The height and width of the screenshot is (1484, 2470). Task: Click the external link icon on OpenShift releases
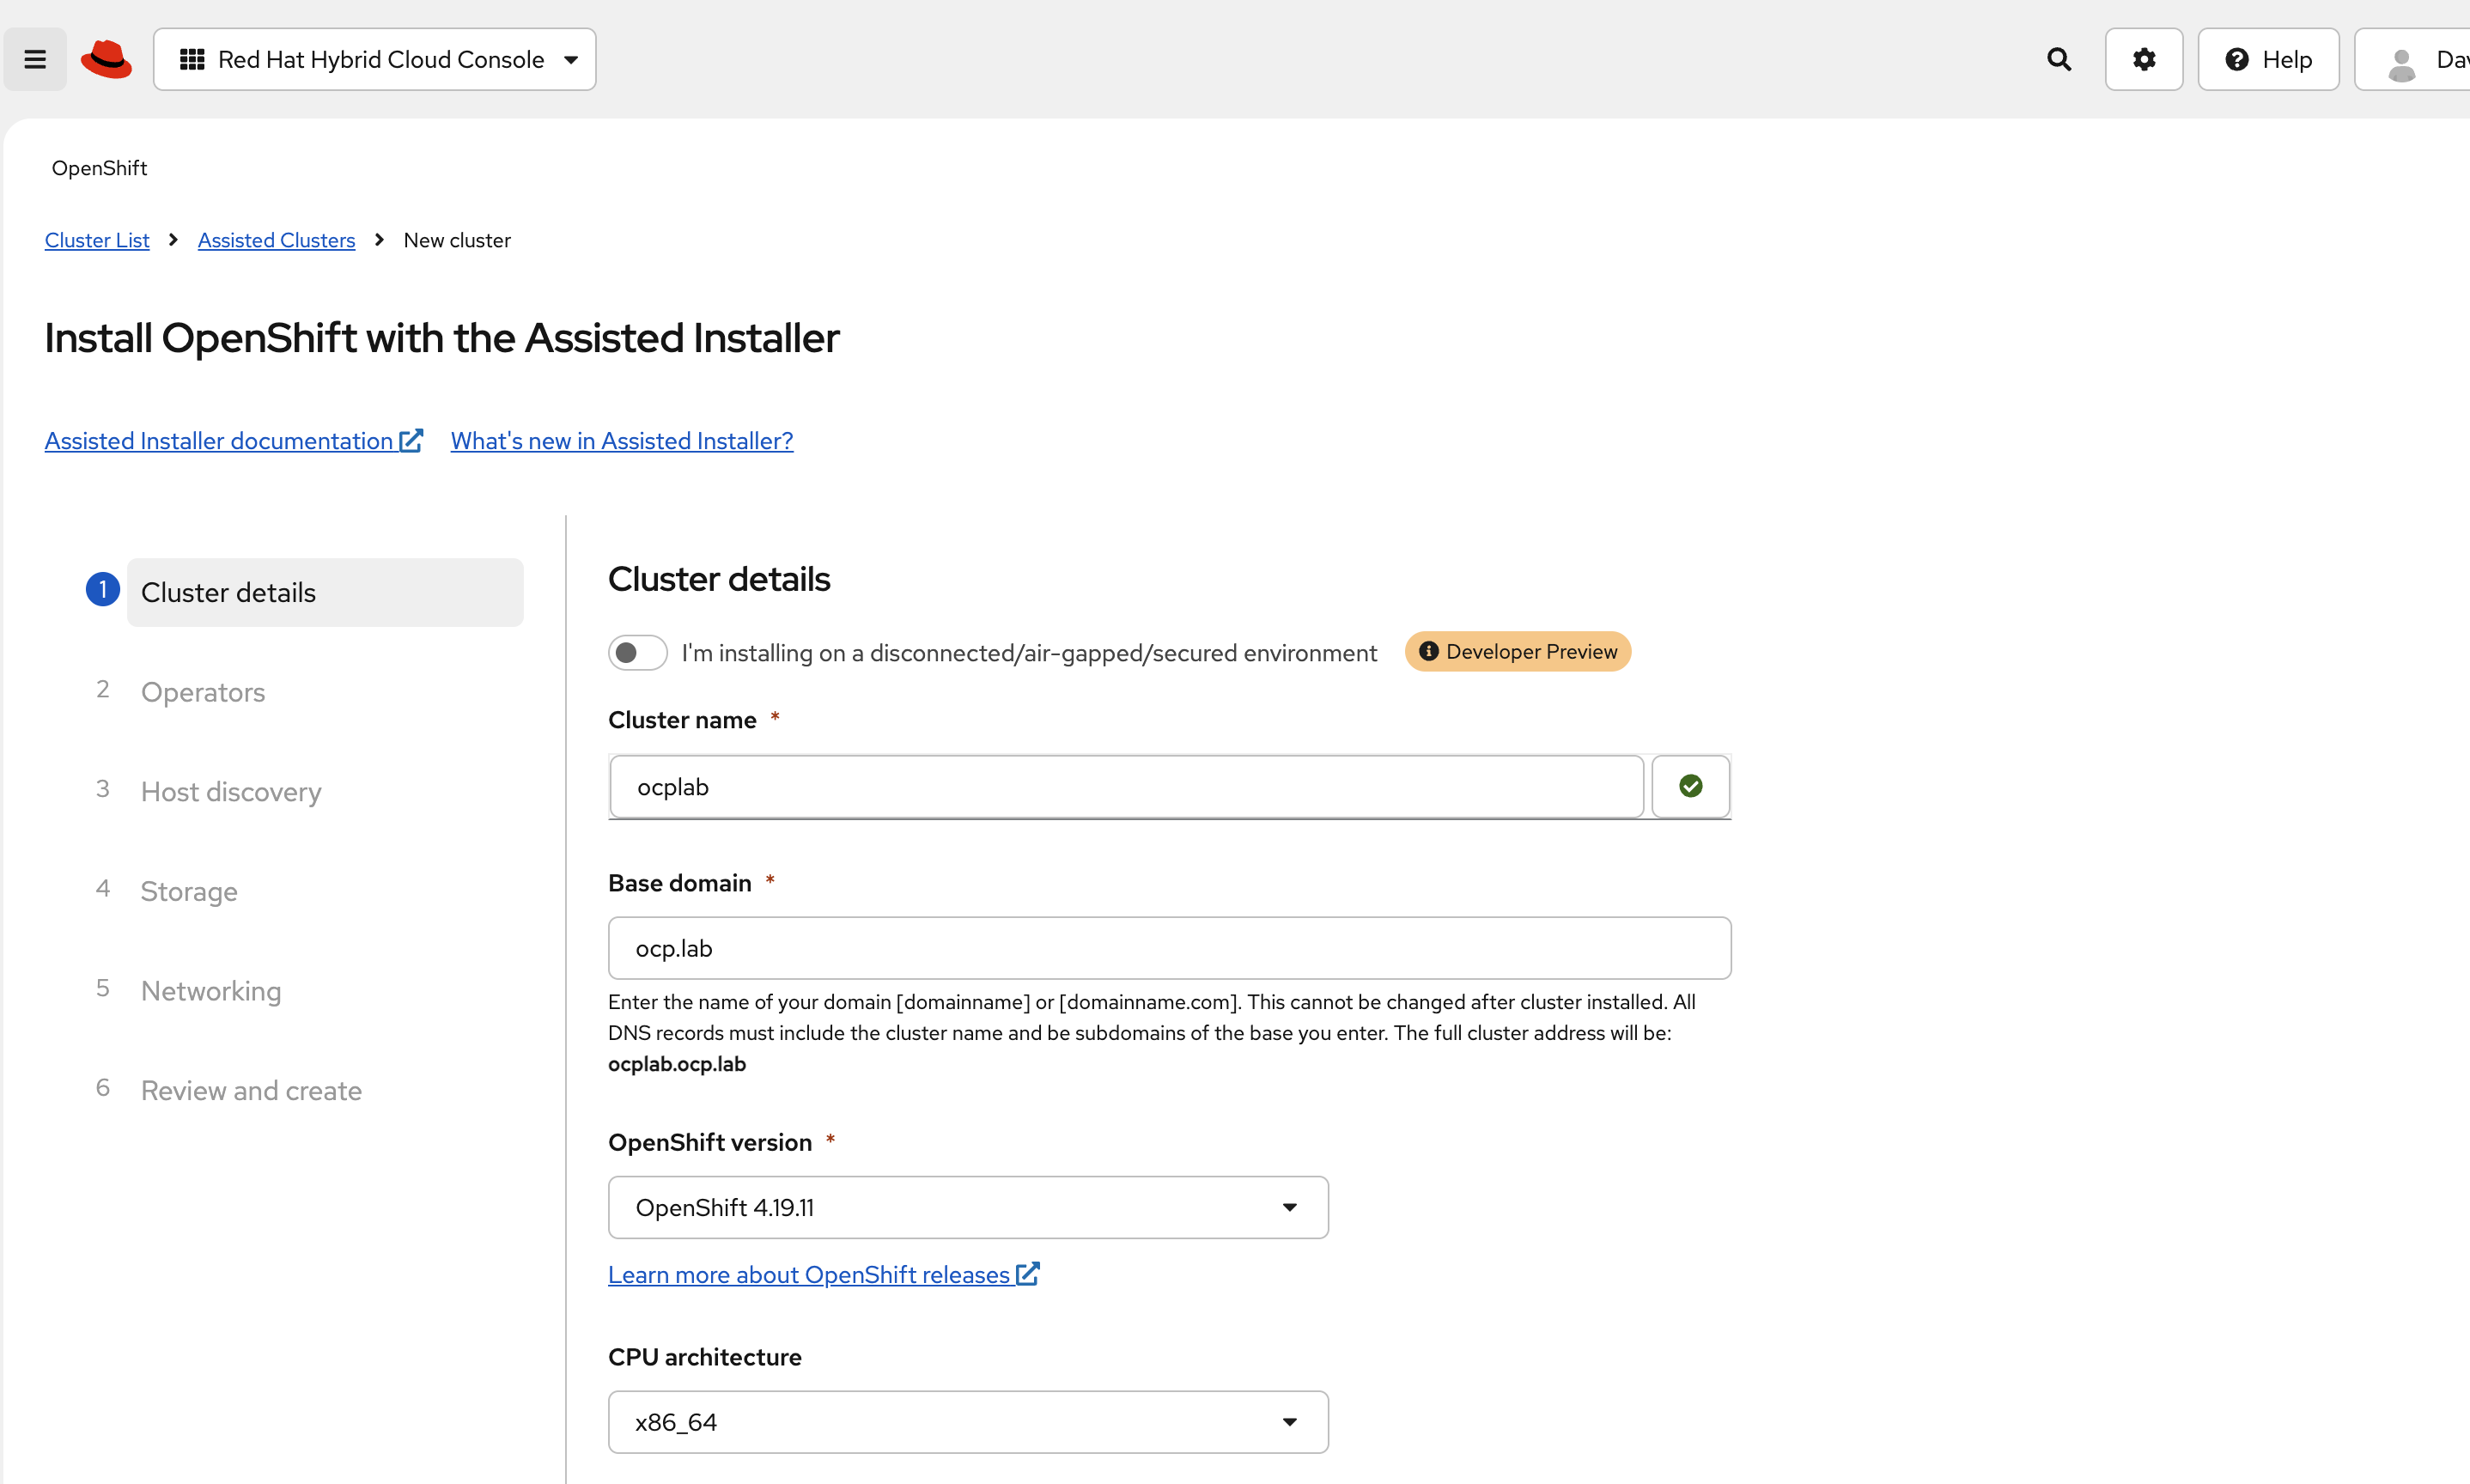click(1028, 1272)
